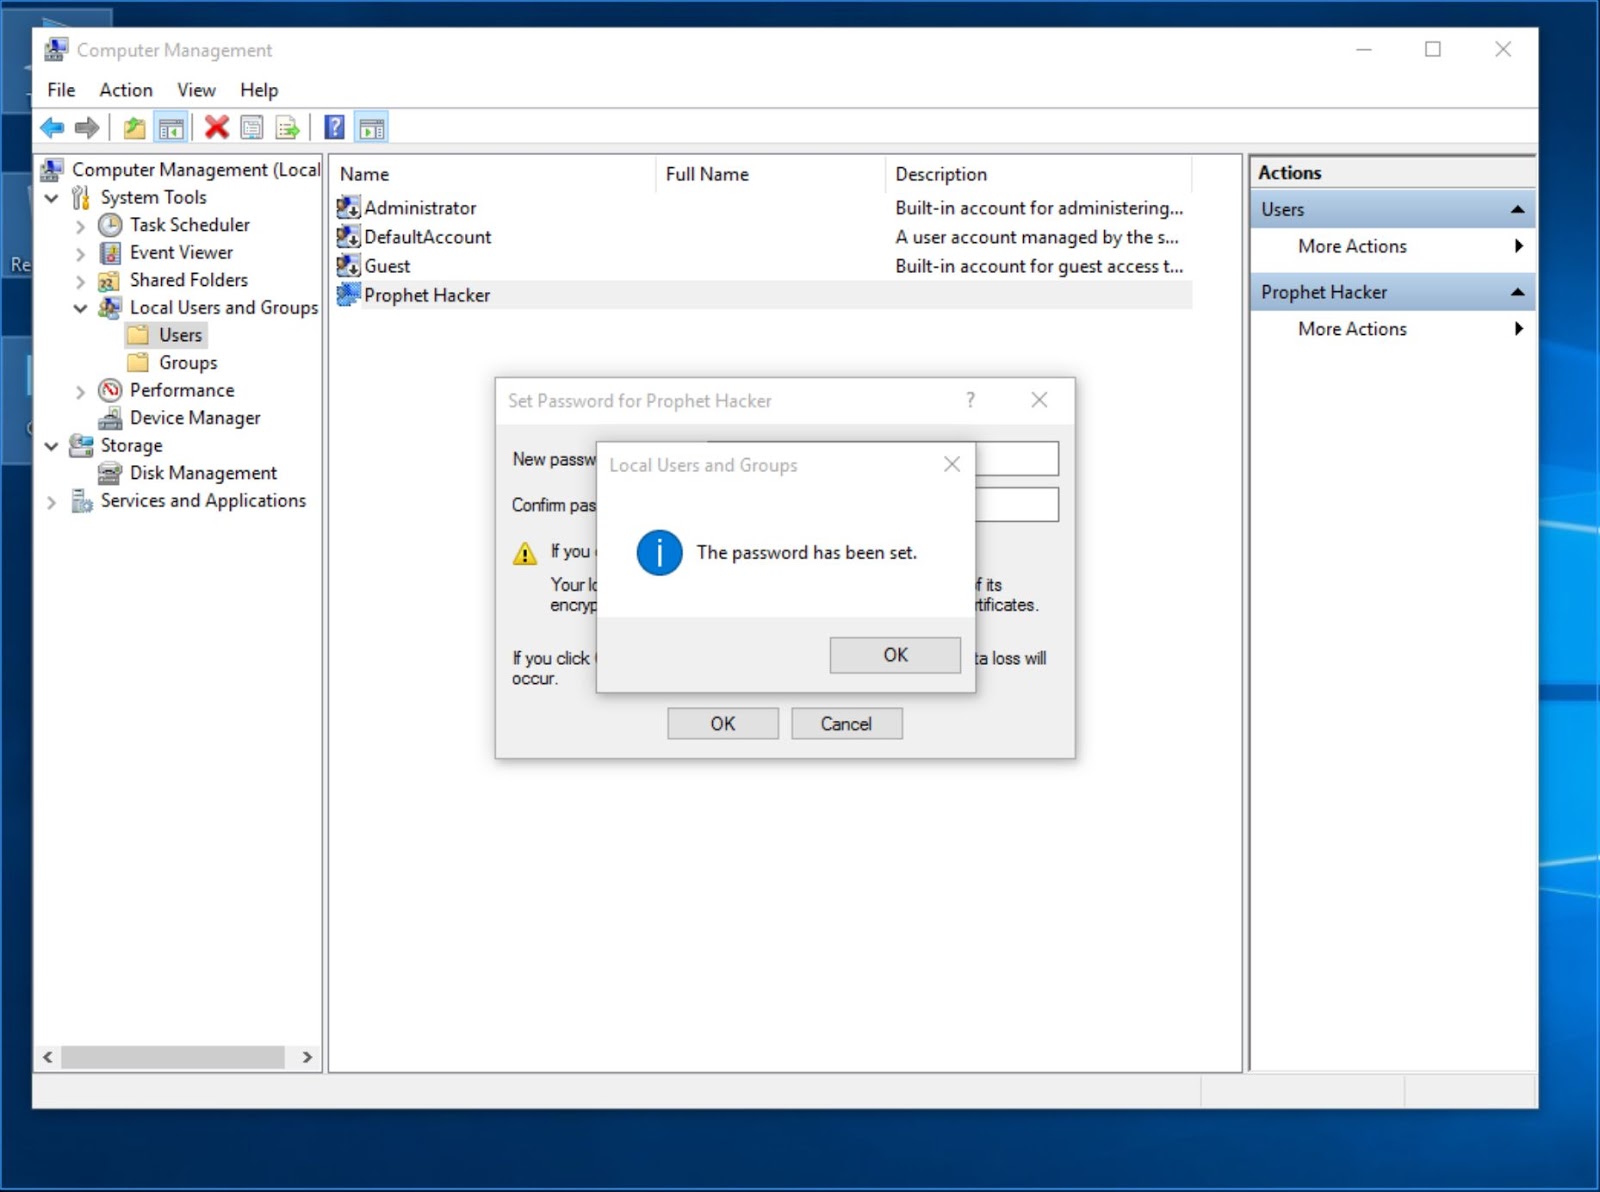Click Cancel in the Set Password dialog

[x=846, y=723]
